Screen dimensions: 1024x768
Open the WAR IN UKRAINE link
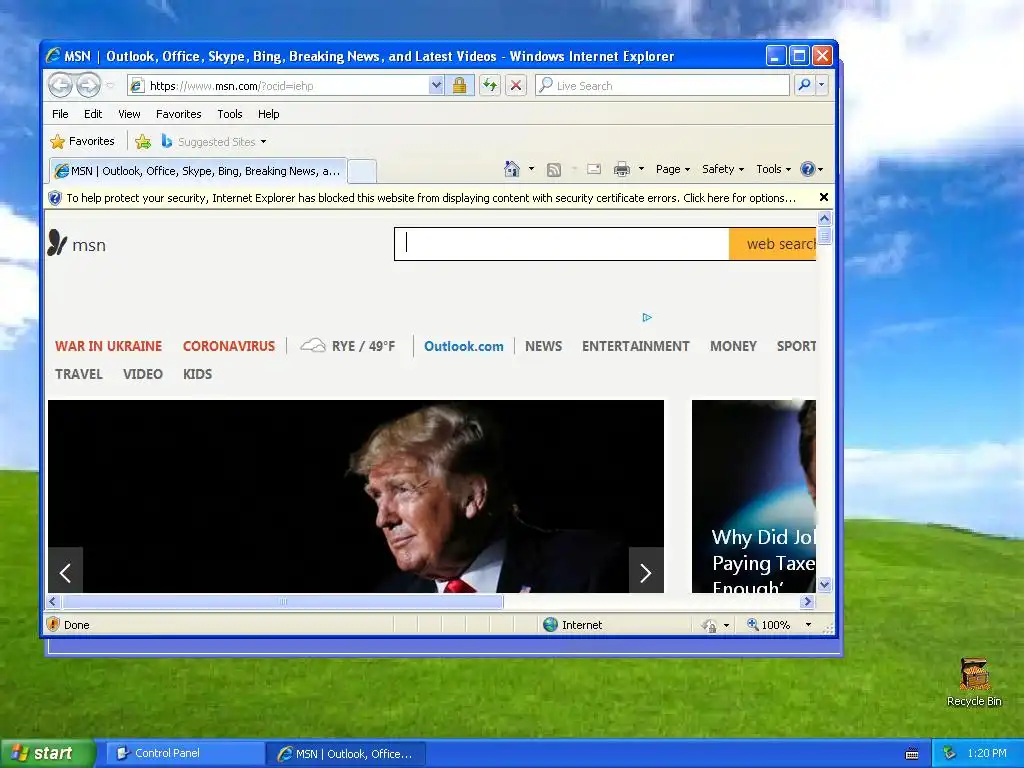point(108,346)
